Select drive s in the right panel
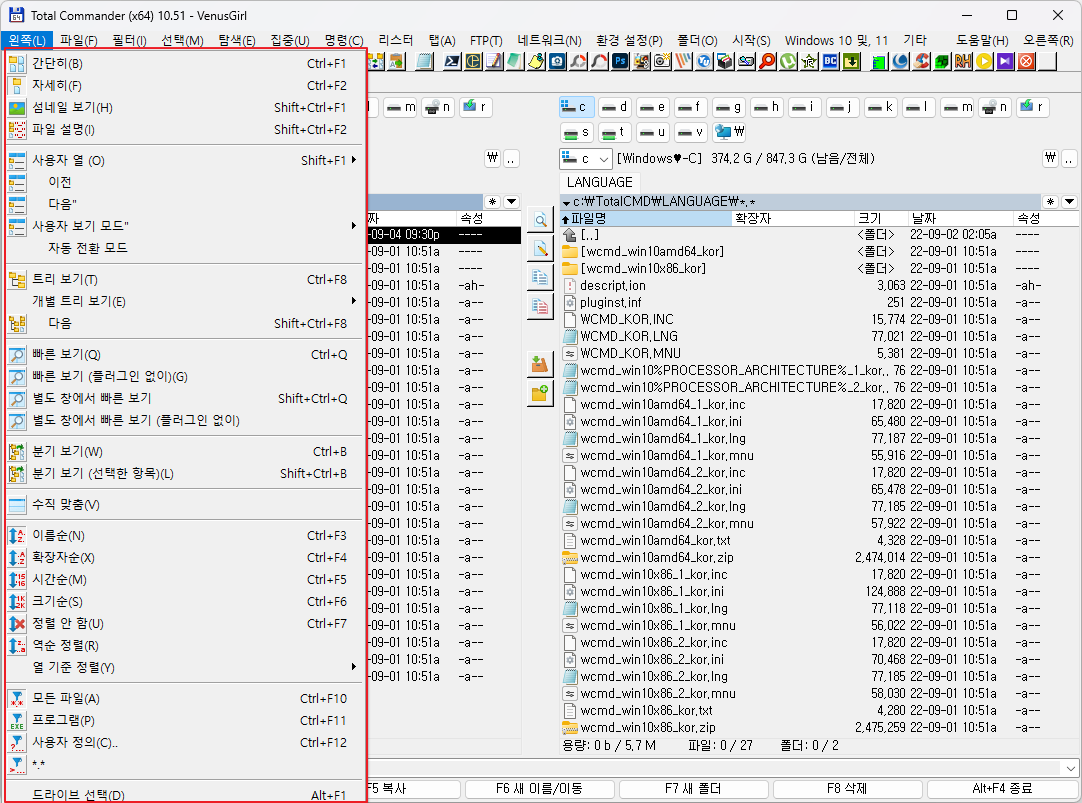1082x803 pixels. pyautogui.click(x=576, y=131)
